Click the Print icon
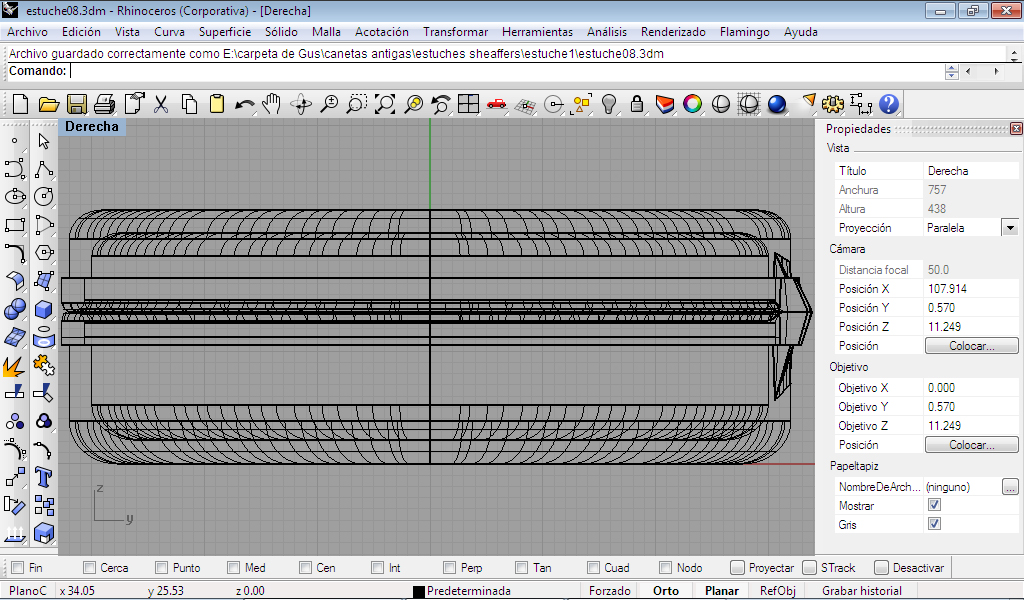The image size is (1024, 600). click(x=104, y=104)
